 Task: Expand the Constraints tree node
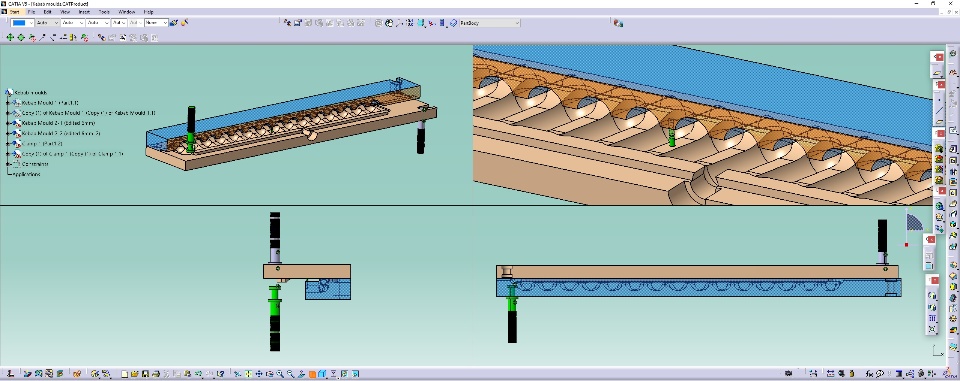tap(7, 164)
